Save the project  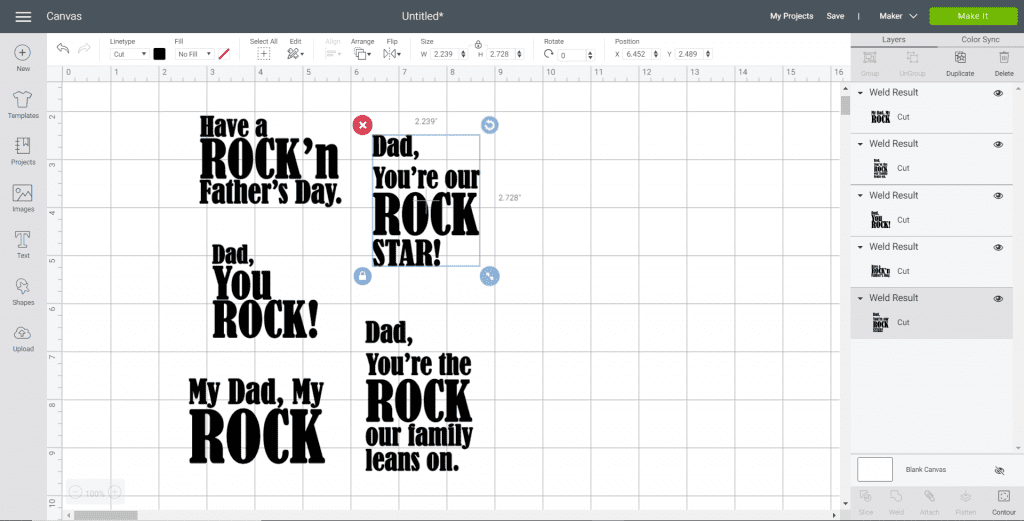[835, 16]
